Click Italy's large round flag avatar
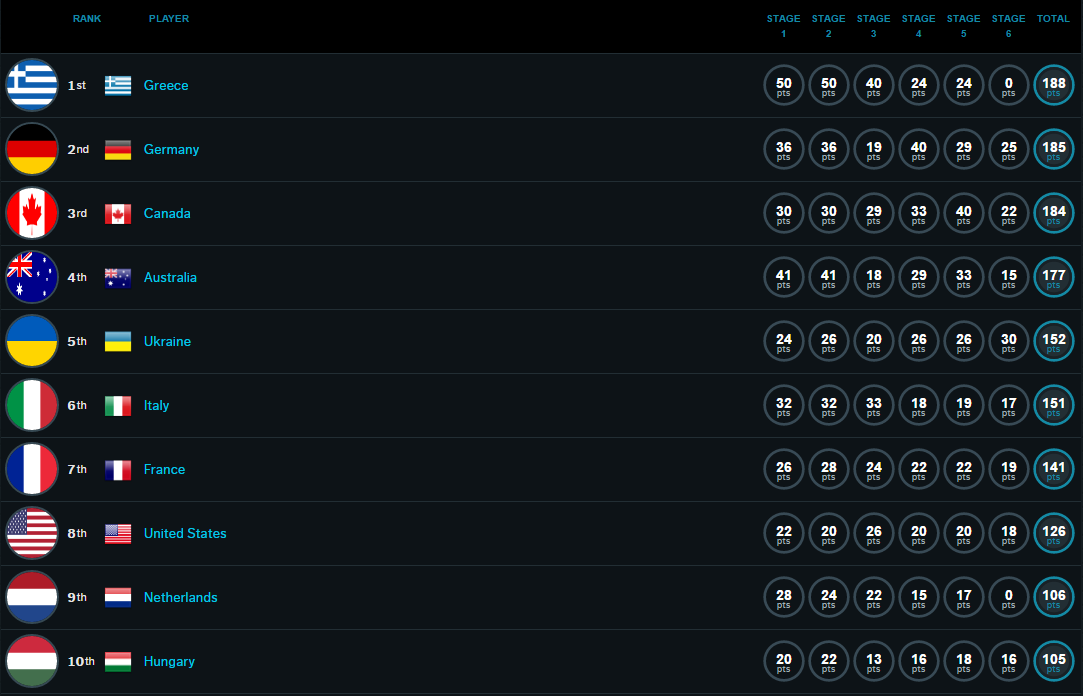The image size is (1083, 696). tap(32, 405)
